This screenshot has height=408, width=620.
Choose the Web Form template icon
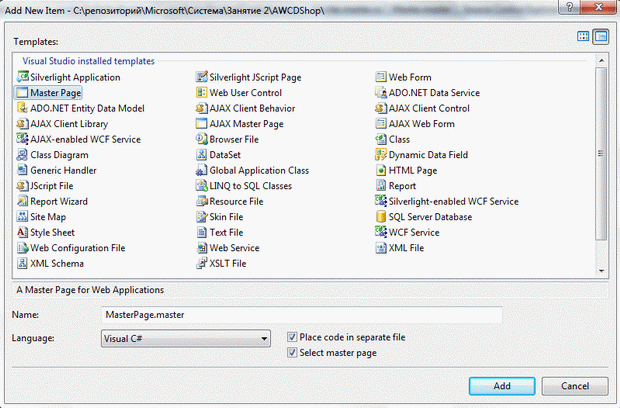(x=381, y=77)
